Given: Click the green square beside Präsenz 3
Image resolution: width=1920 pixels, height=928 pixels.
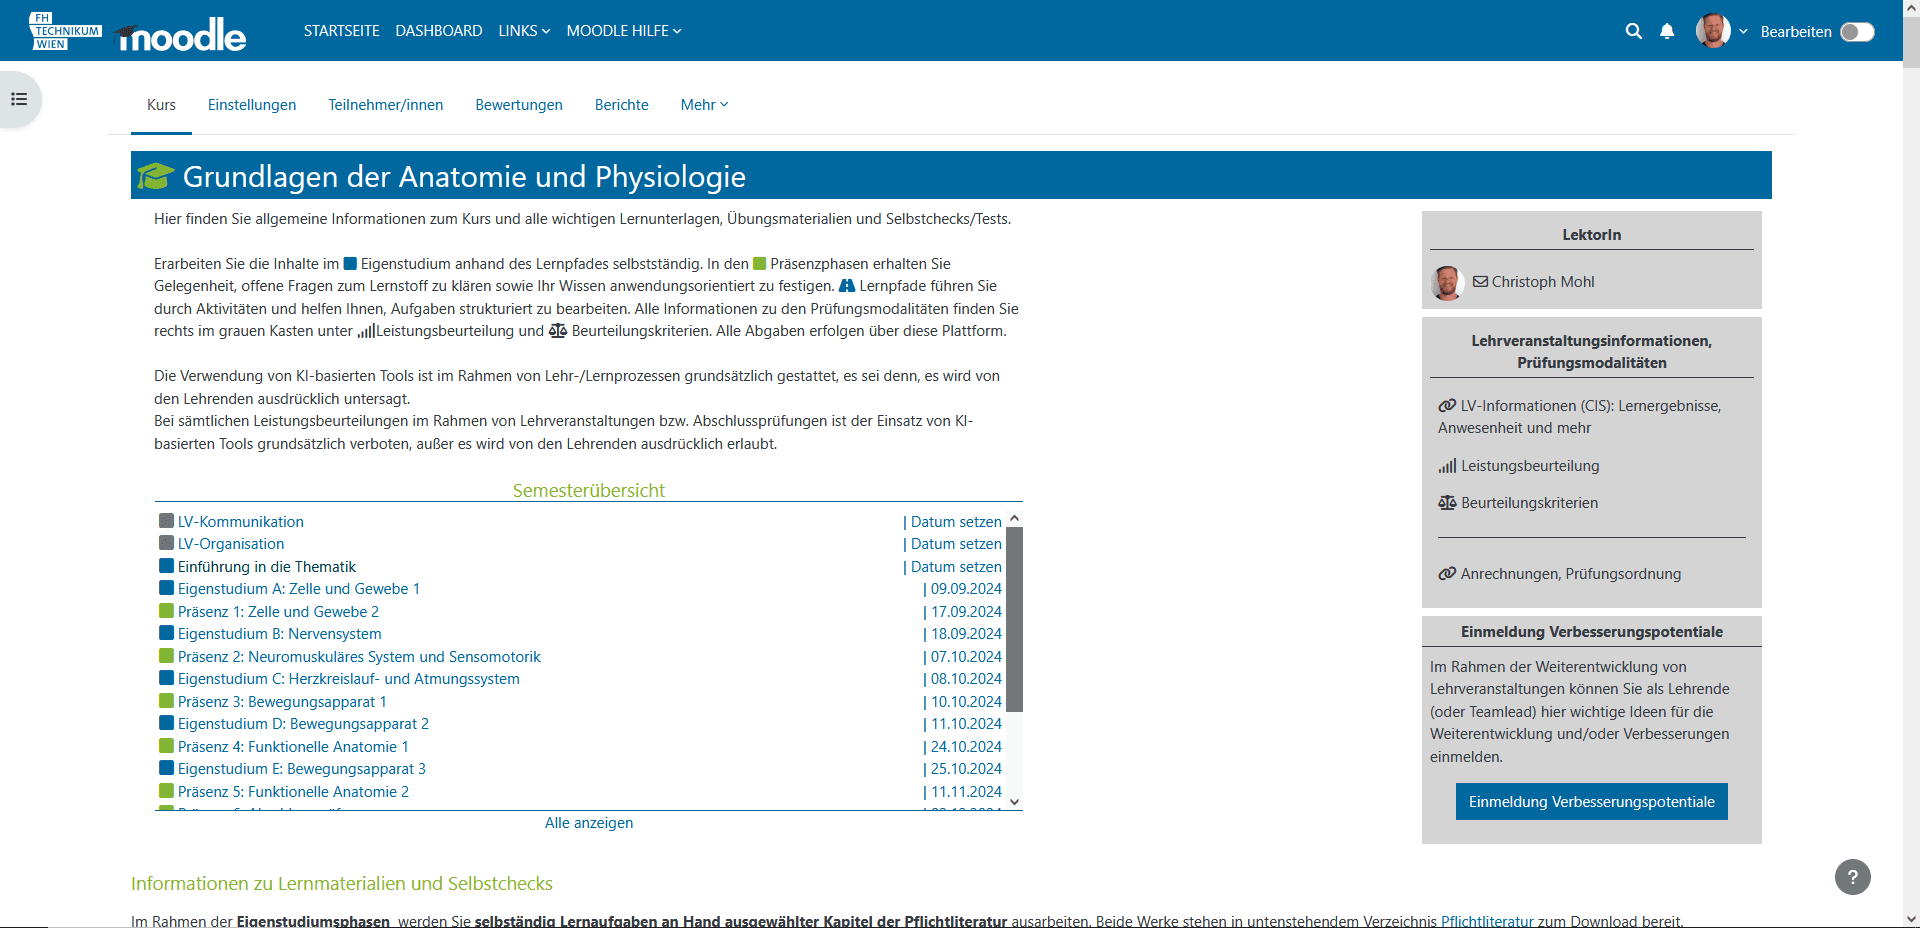Looking at the screenshot, I should coord(167,701).
